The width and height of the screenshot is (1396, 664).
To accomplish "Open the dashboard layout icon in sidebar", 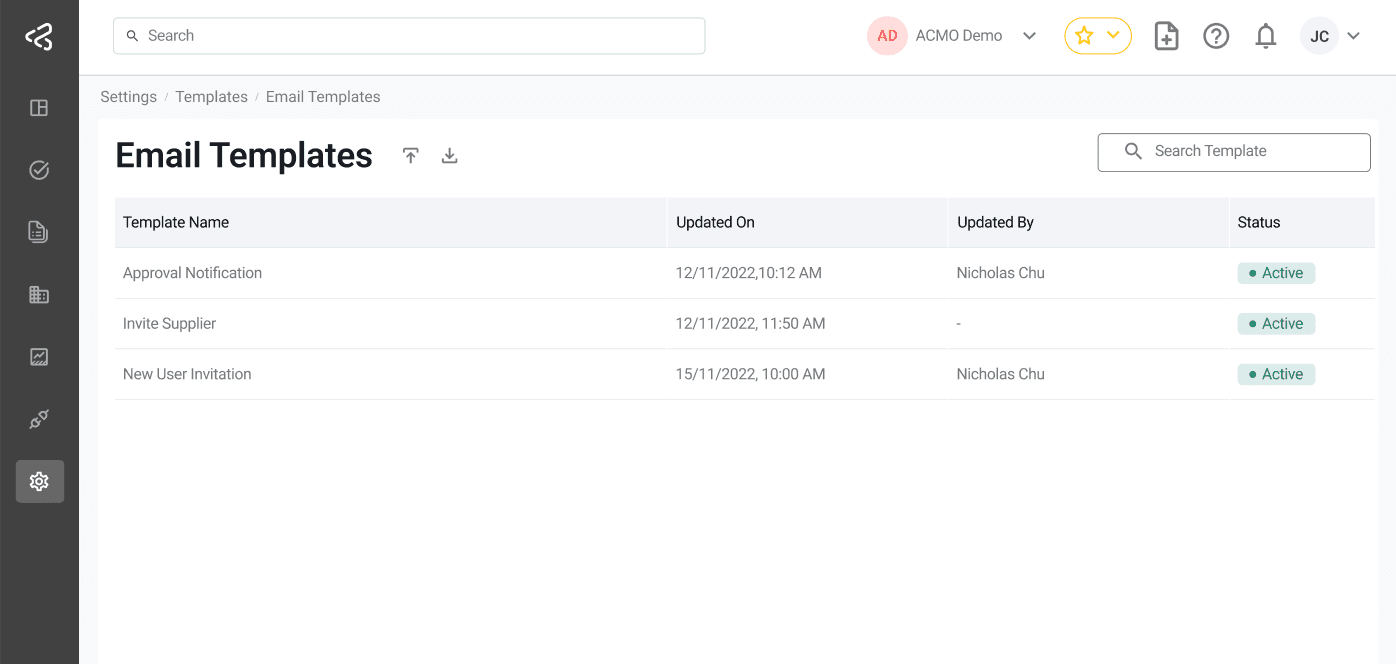I will [39, 108].
